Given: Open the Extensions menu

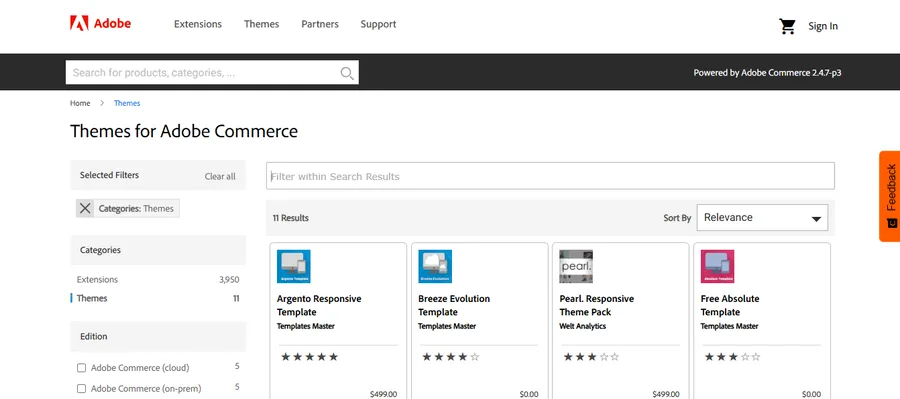Looking at the screenshot, I should [198, 24].
